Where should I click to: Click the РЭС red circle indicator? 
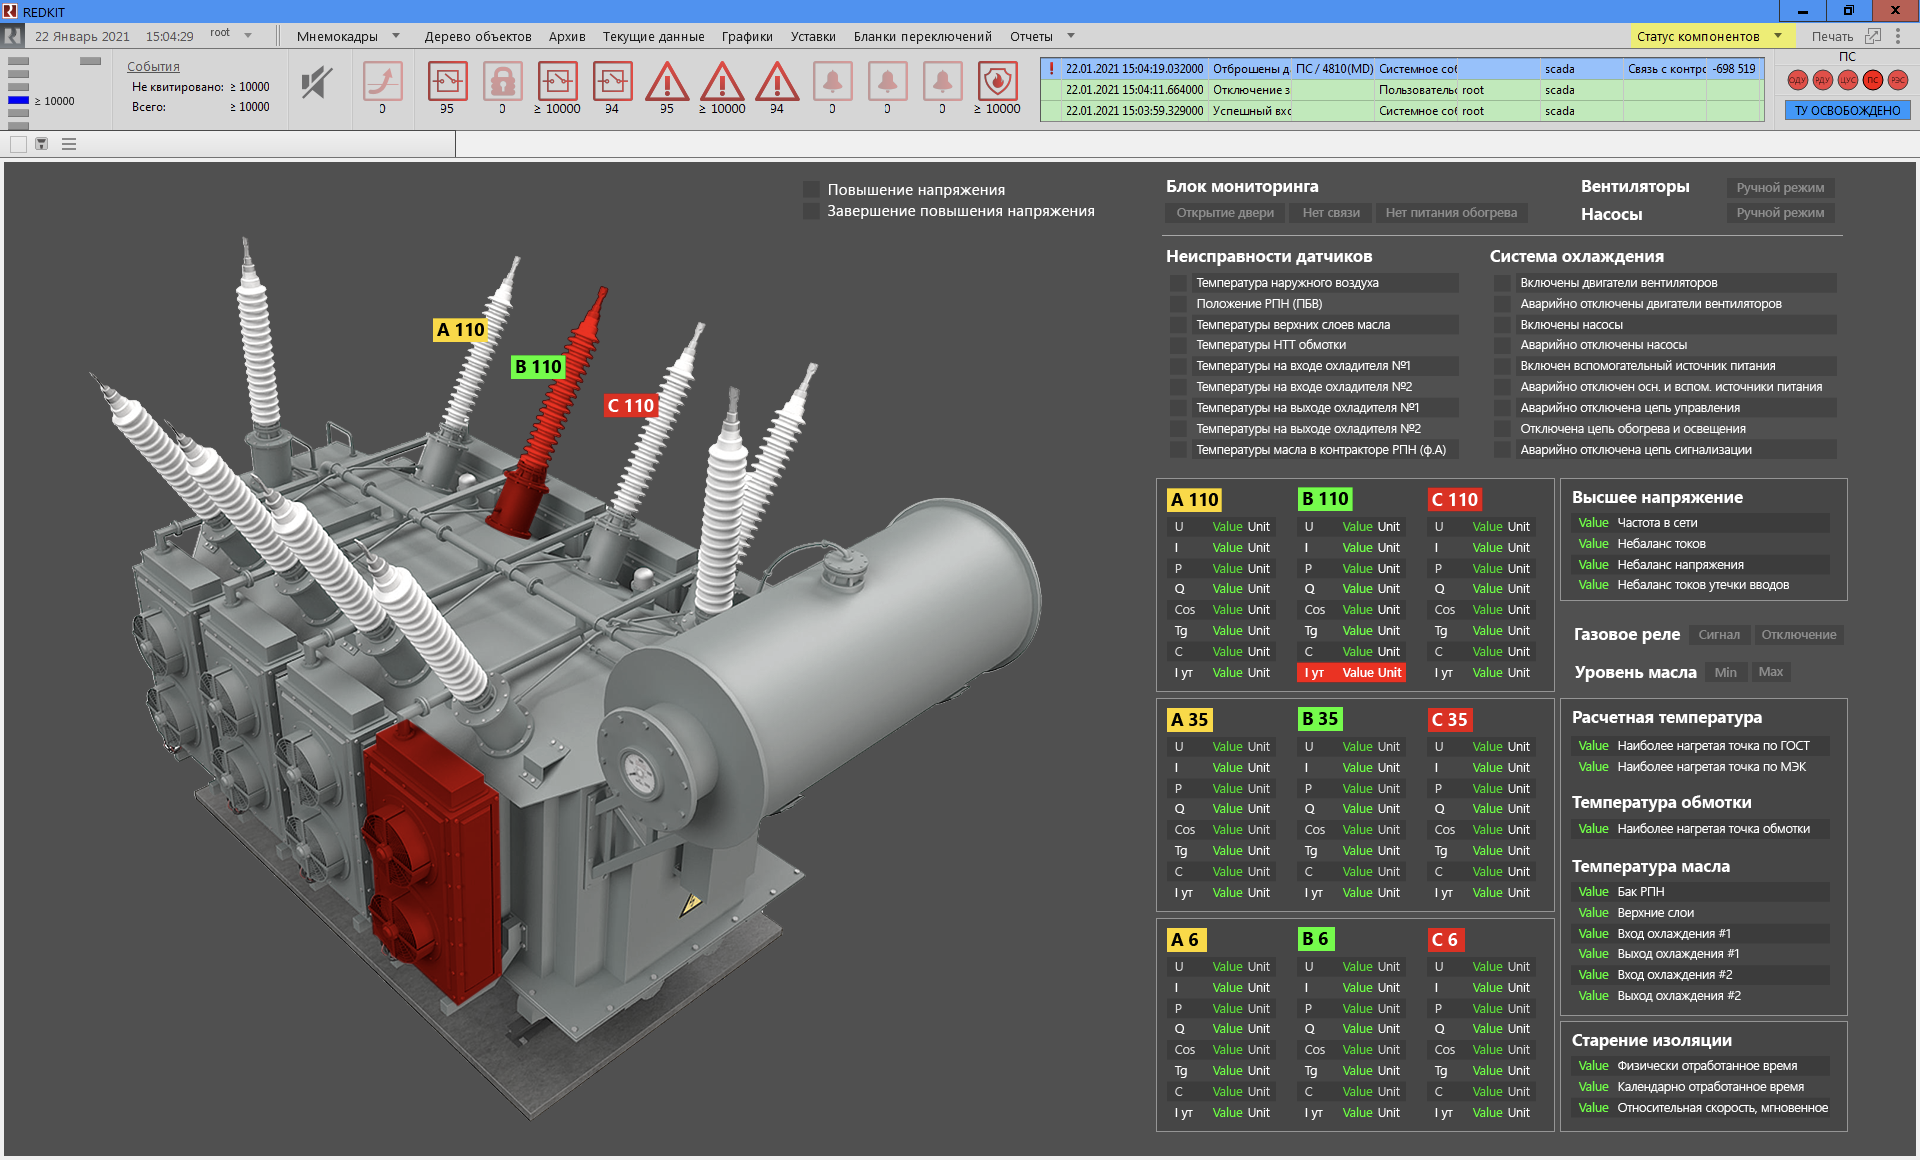click(x=1897, y=80)
